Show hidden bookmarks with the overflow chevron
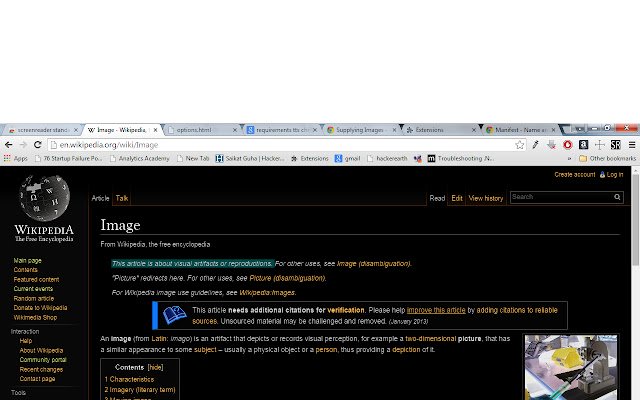Image resolution: width=640 pixels, height=400 pixels. tap(569, 158)
